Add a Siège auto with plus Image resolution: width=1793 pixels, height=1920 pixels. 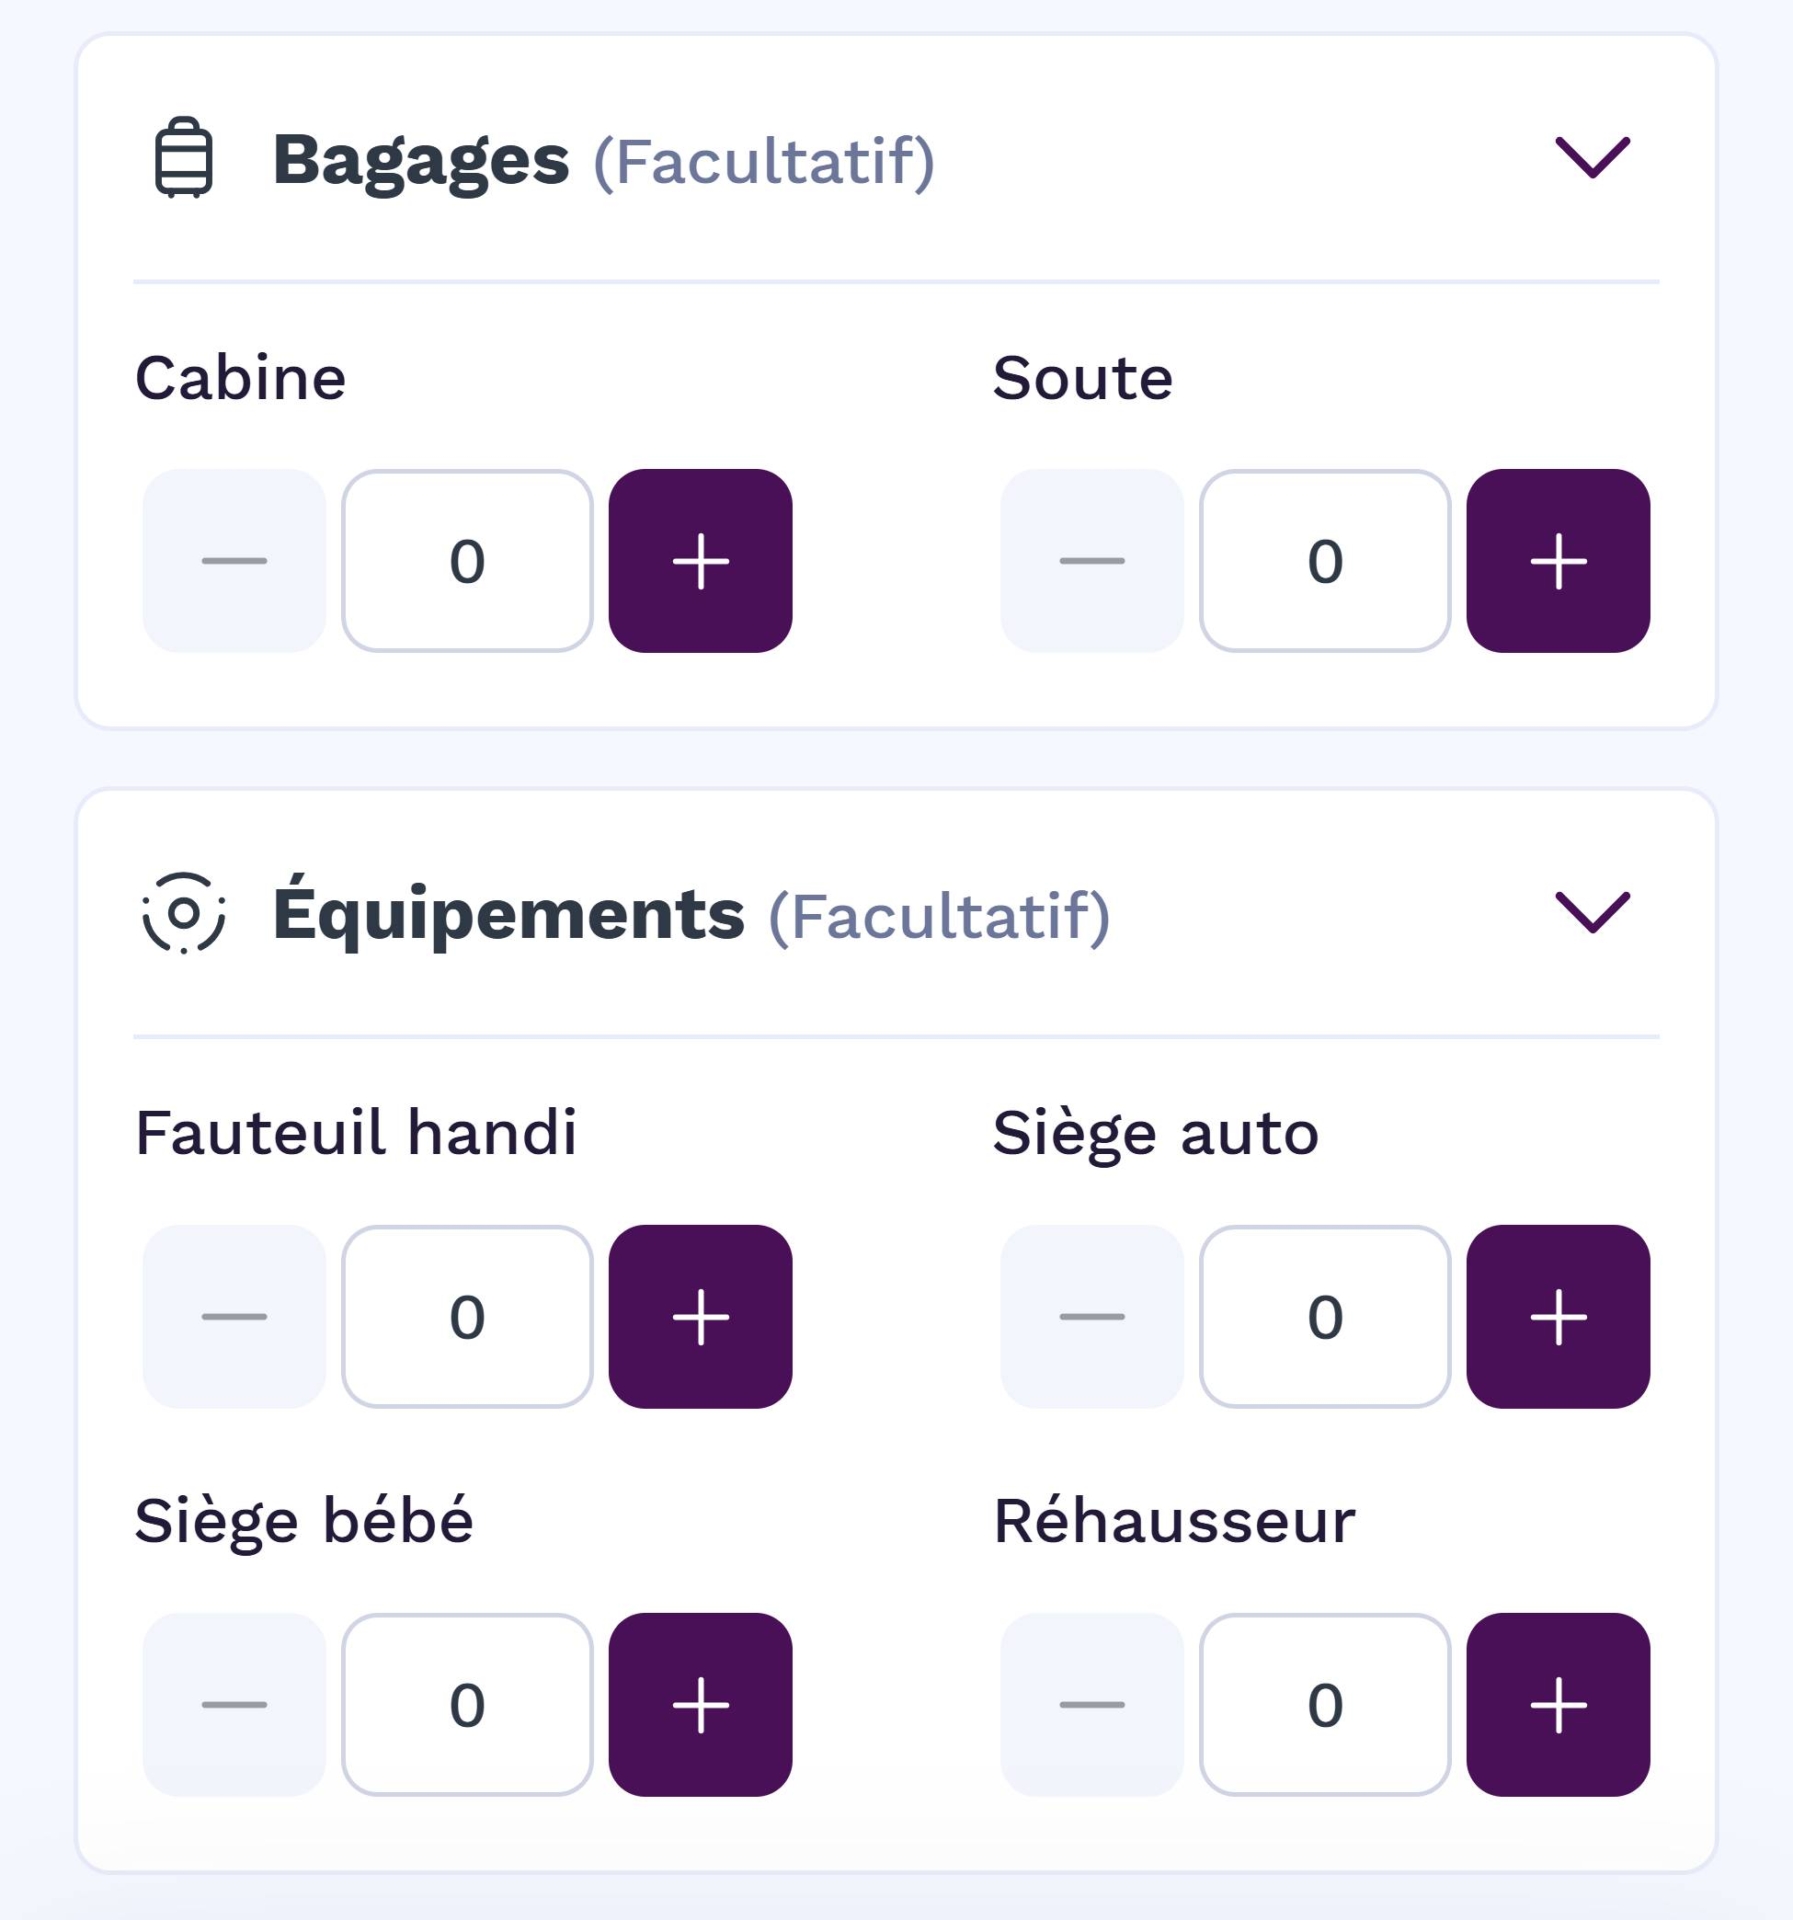[x=1558, y=1317]
